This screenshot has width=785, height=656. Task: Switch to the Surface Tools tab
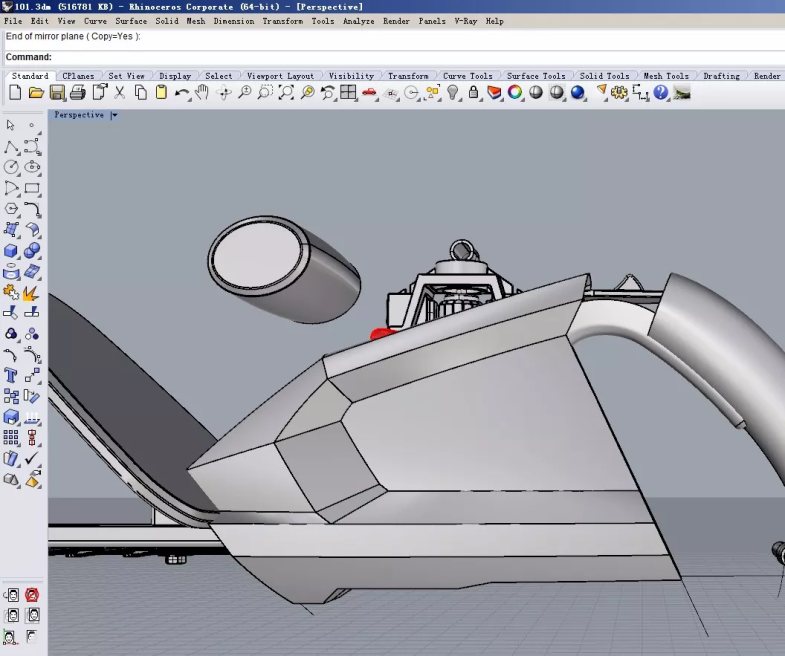[535, 76]
